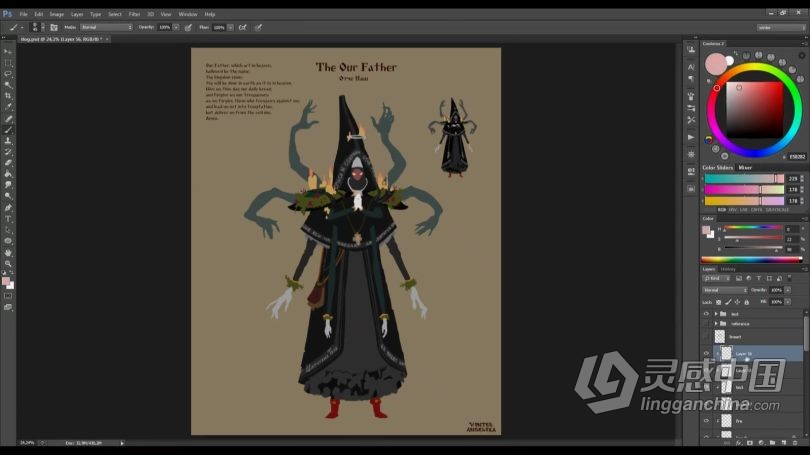This screenshot has height=455, width=810.
Task: Open the brush Mode dropdown in options bar
Action: [x=106, y=27]
